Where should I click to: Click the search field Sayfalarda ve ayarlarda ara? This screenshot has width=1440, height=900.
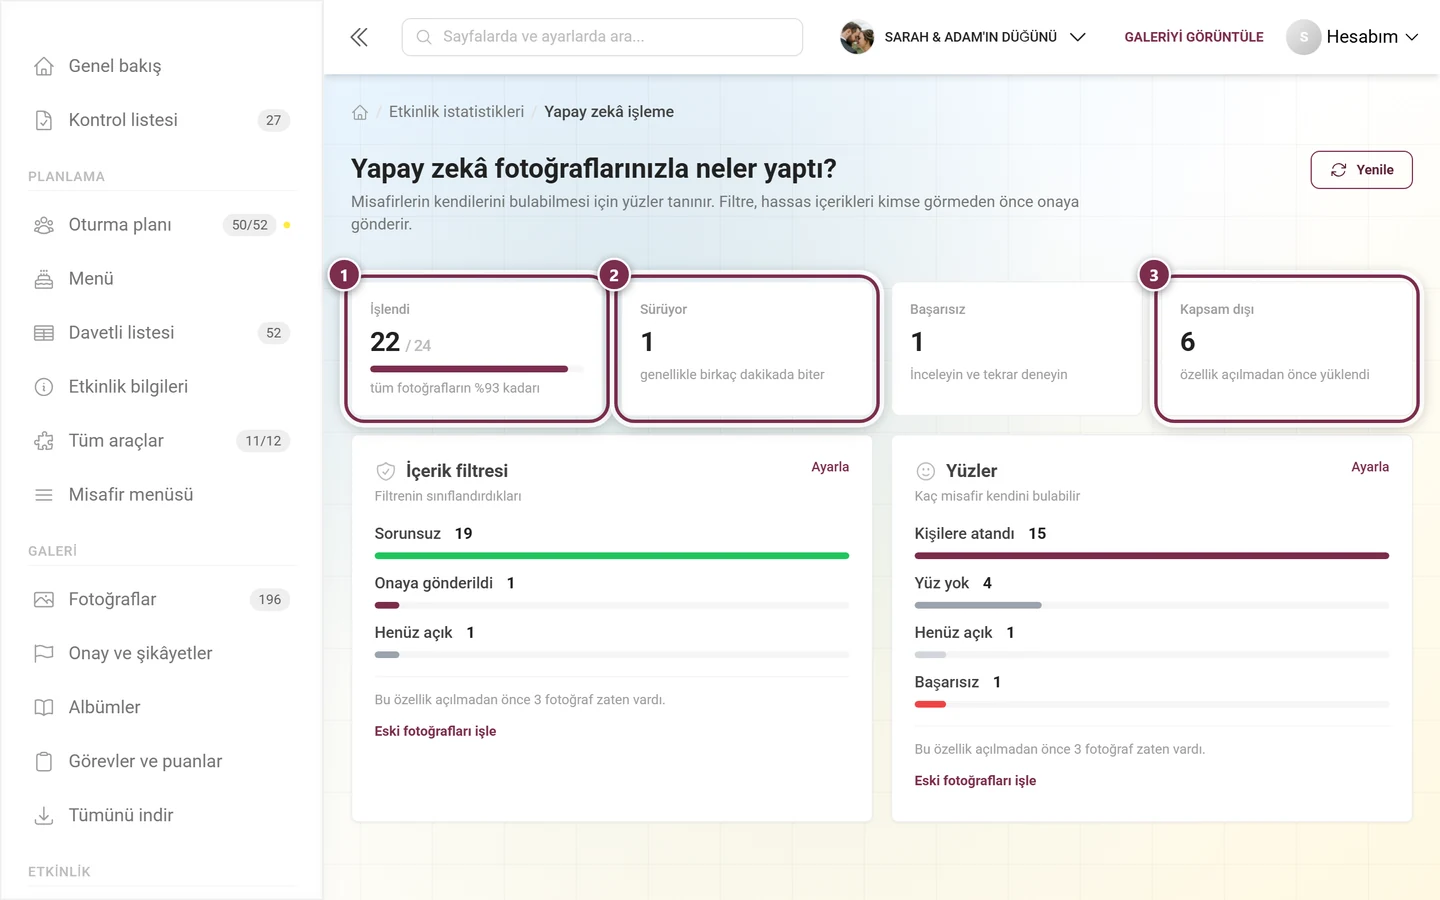[x=602, y=37]
